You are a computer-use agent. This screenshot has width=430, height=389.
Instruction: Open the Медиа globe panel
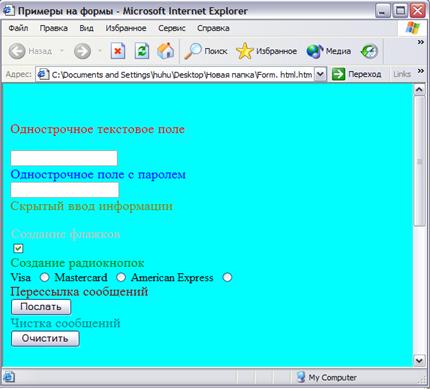(315, 51)
